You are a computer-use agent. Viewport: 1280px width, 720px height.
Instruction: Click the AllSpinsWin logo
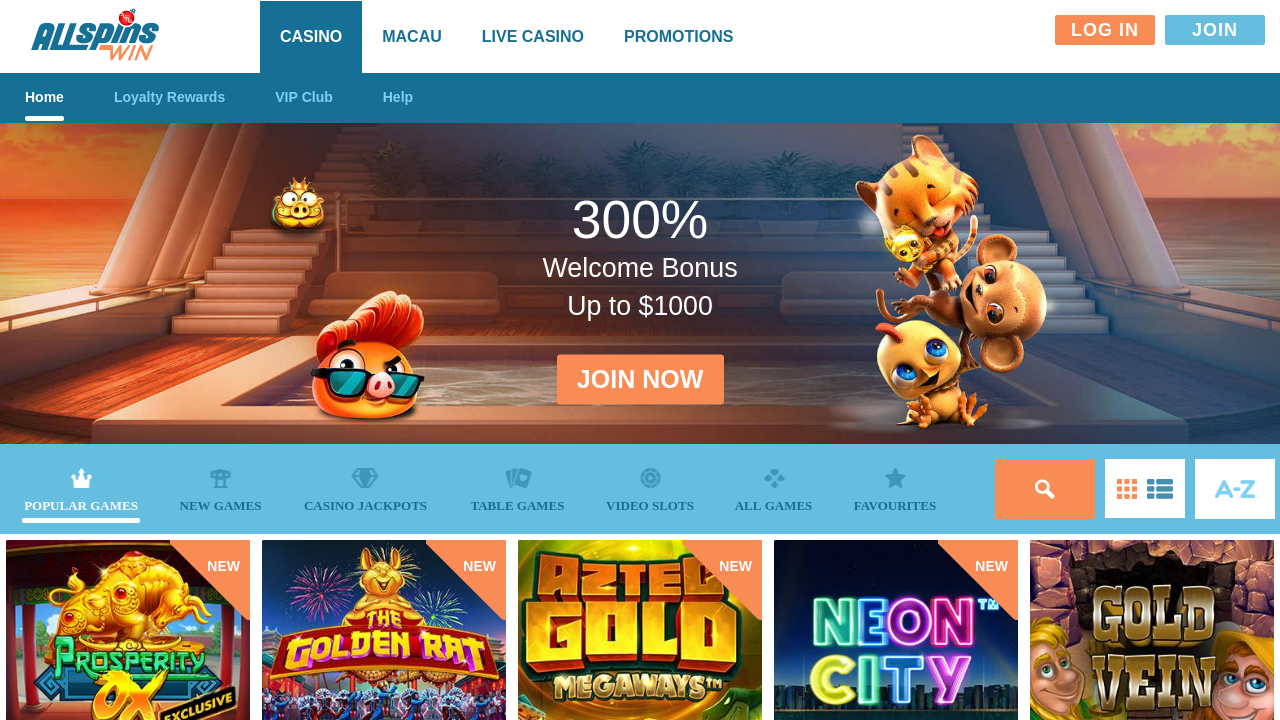coord(95,36)
